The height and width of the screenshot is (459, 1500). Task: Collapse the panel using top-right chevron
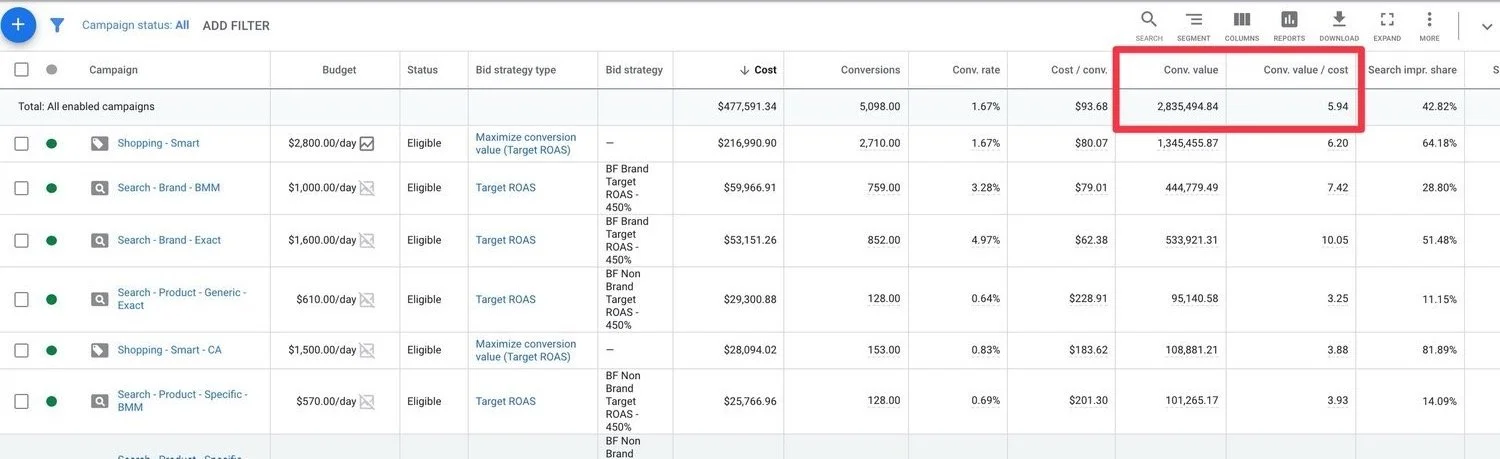point(1486,27)
